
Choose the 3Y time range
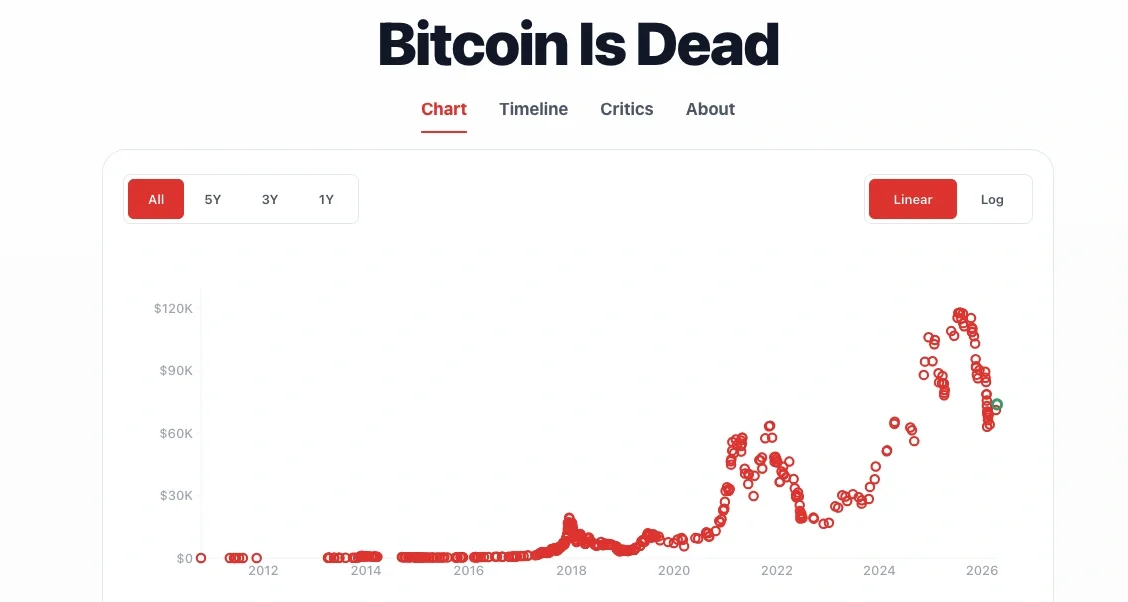270,199
